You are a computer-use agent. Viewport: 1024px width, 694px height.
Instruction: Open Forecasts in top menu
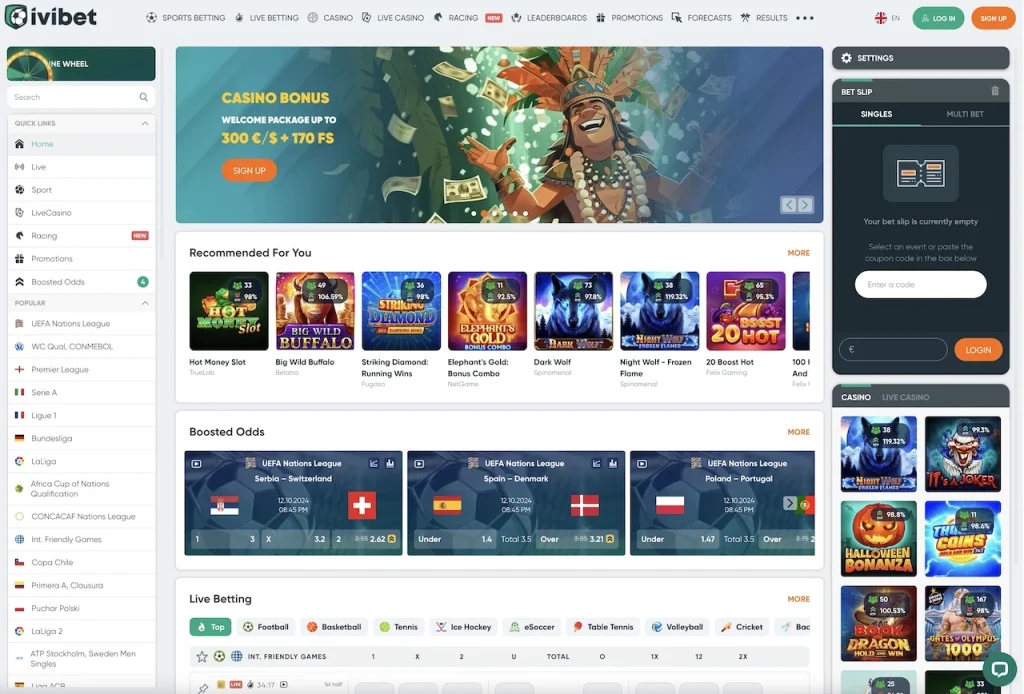(x=701, y=18)
